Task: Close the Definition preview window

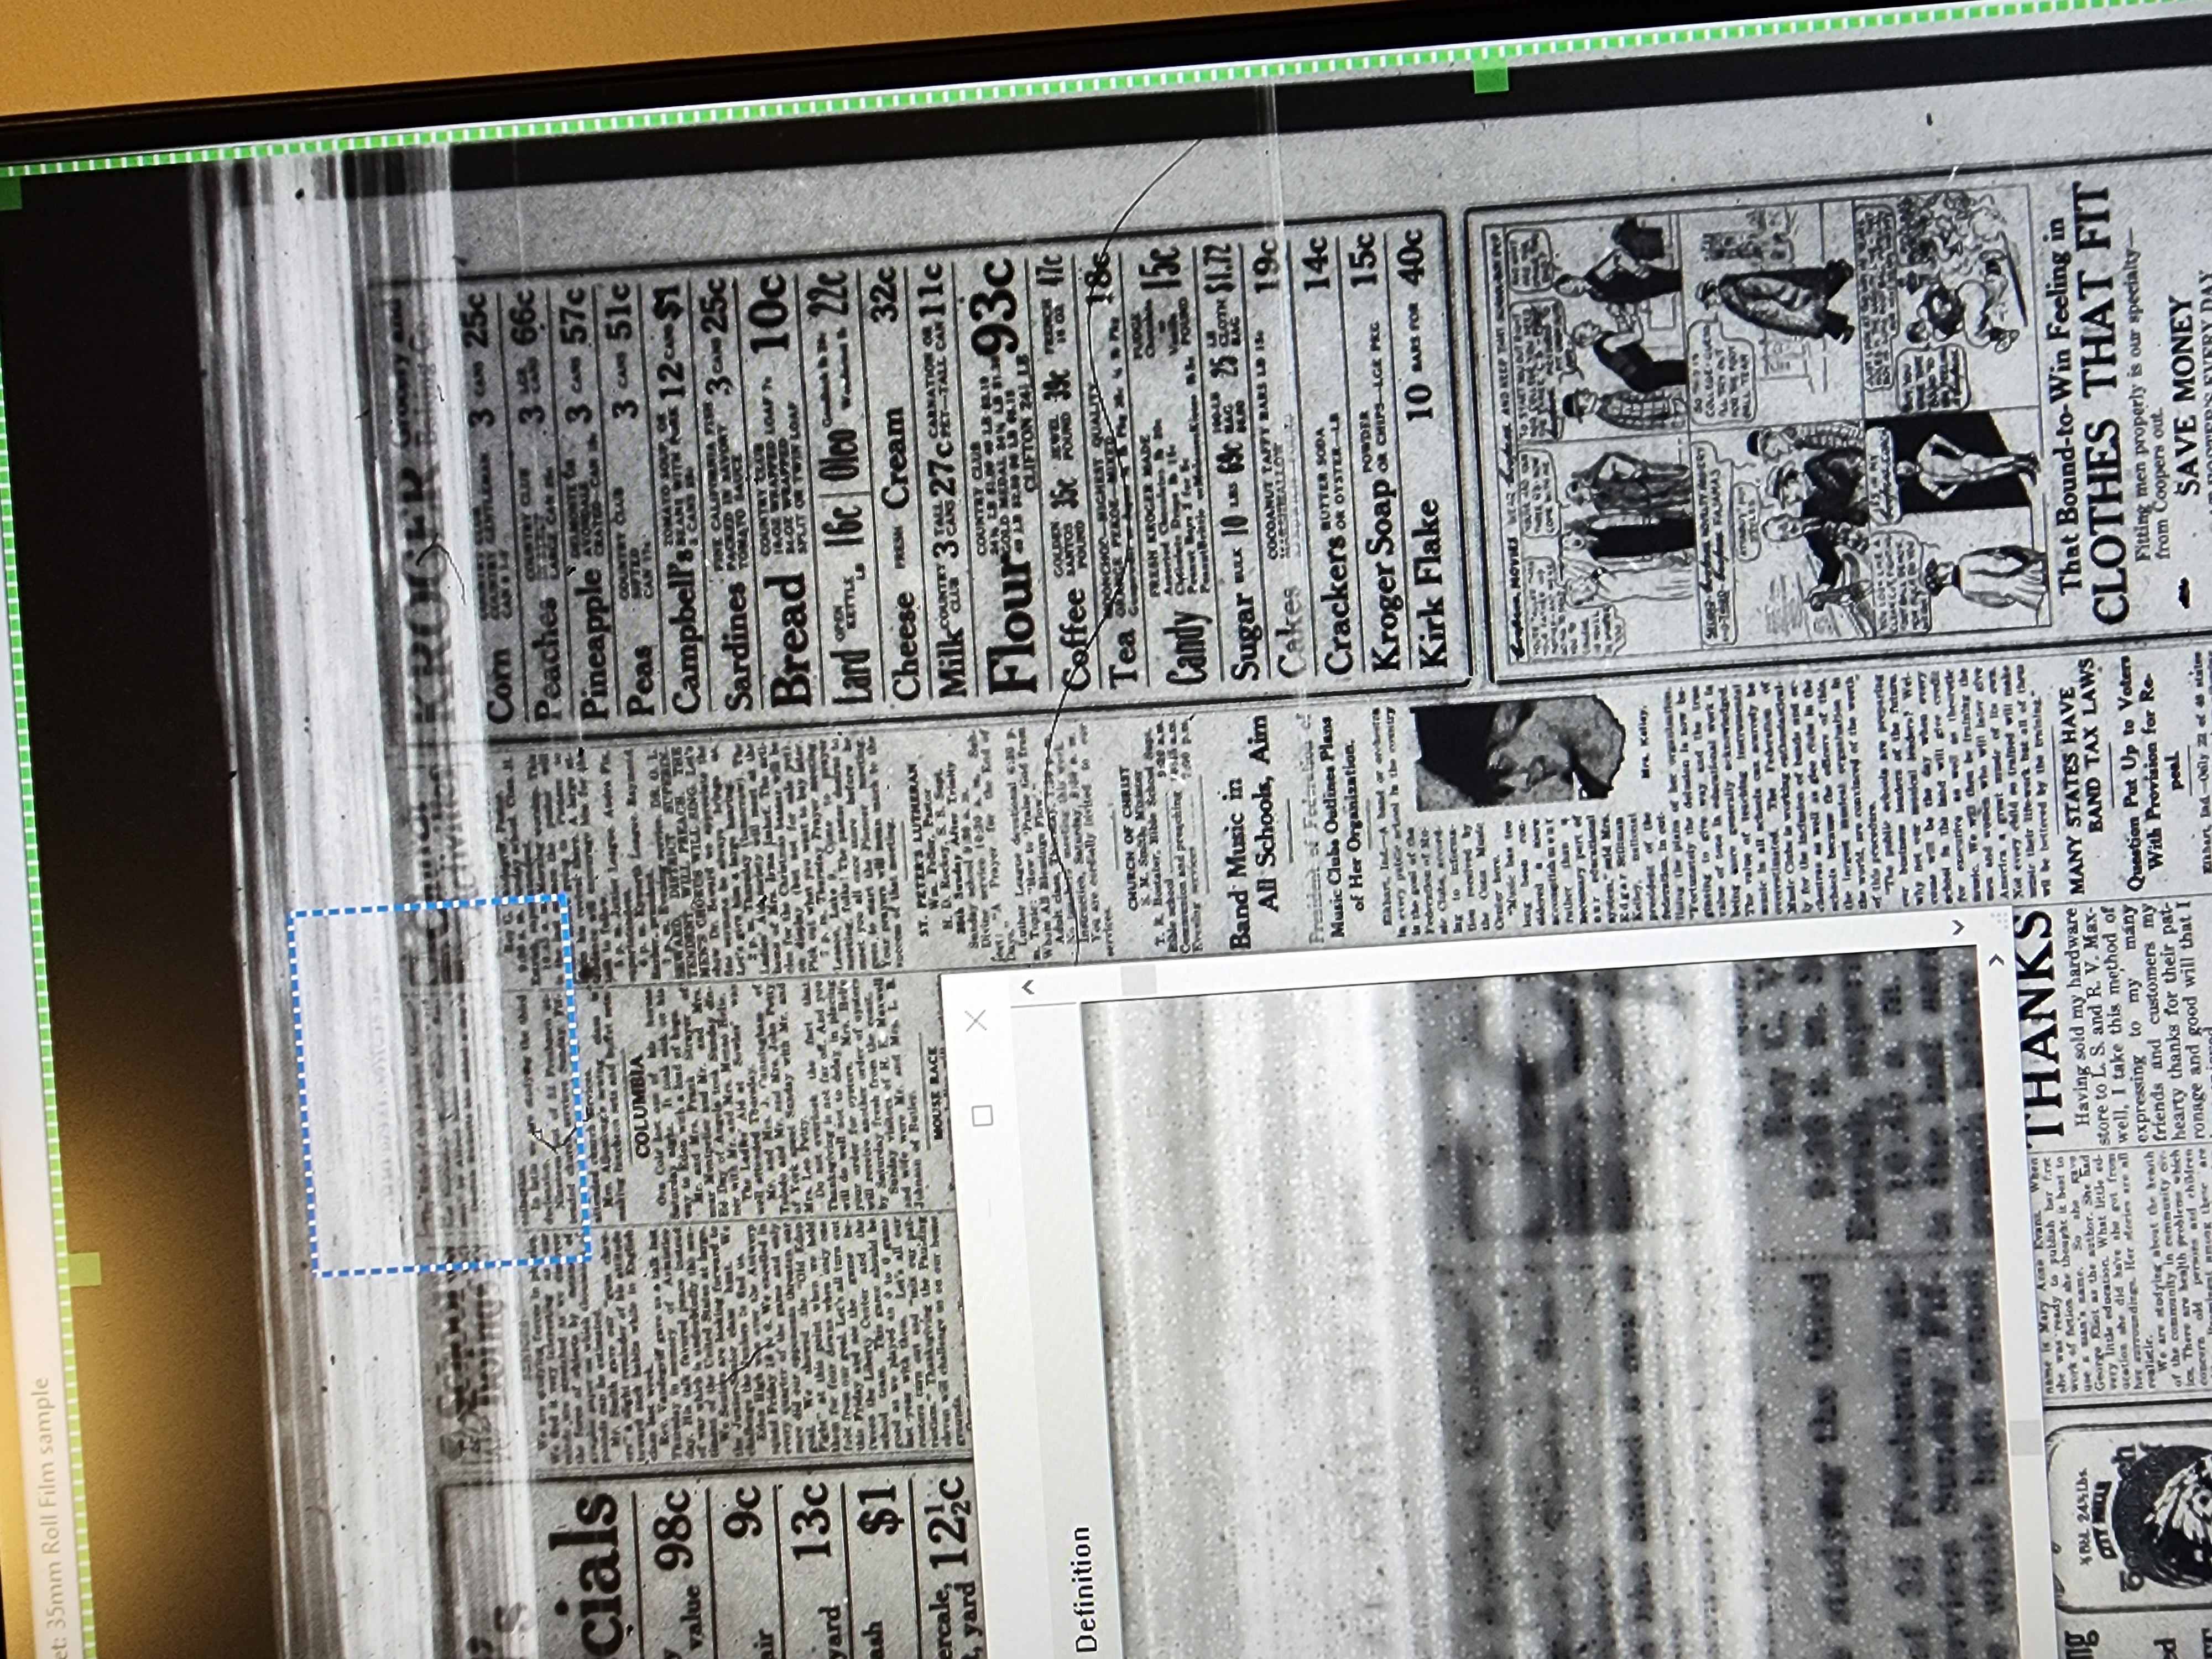Action: tap(976, 1020)
